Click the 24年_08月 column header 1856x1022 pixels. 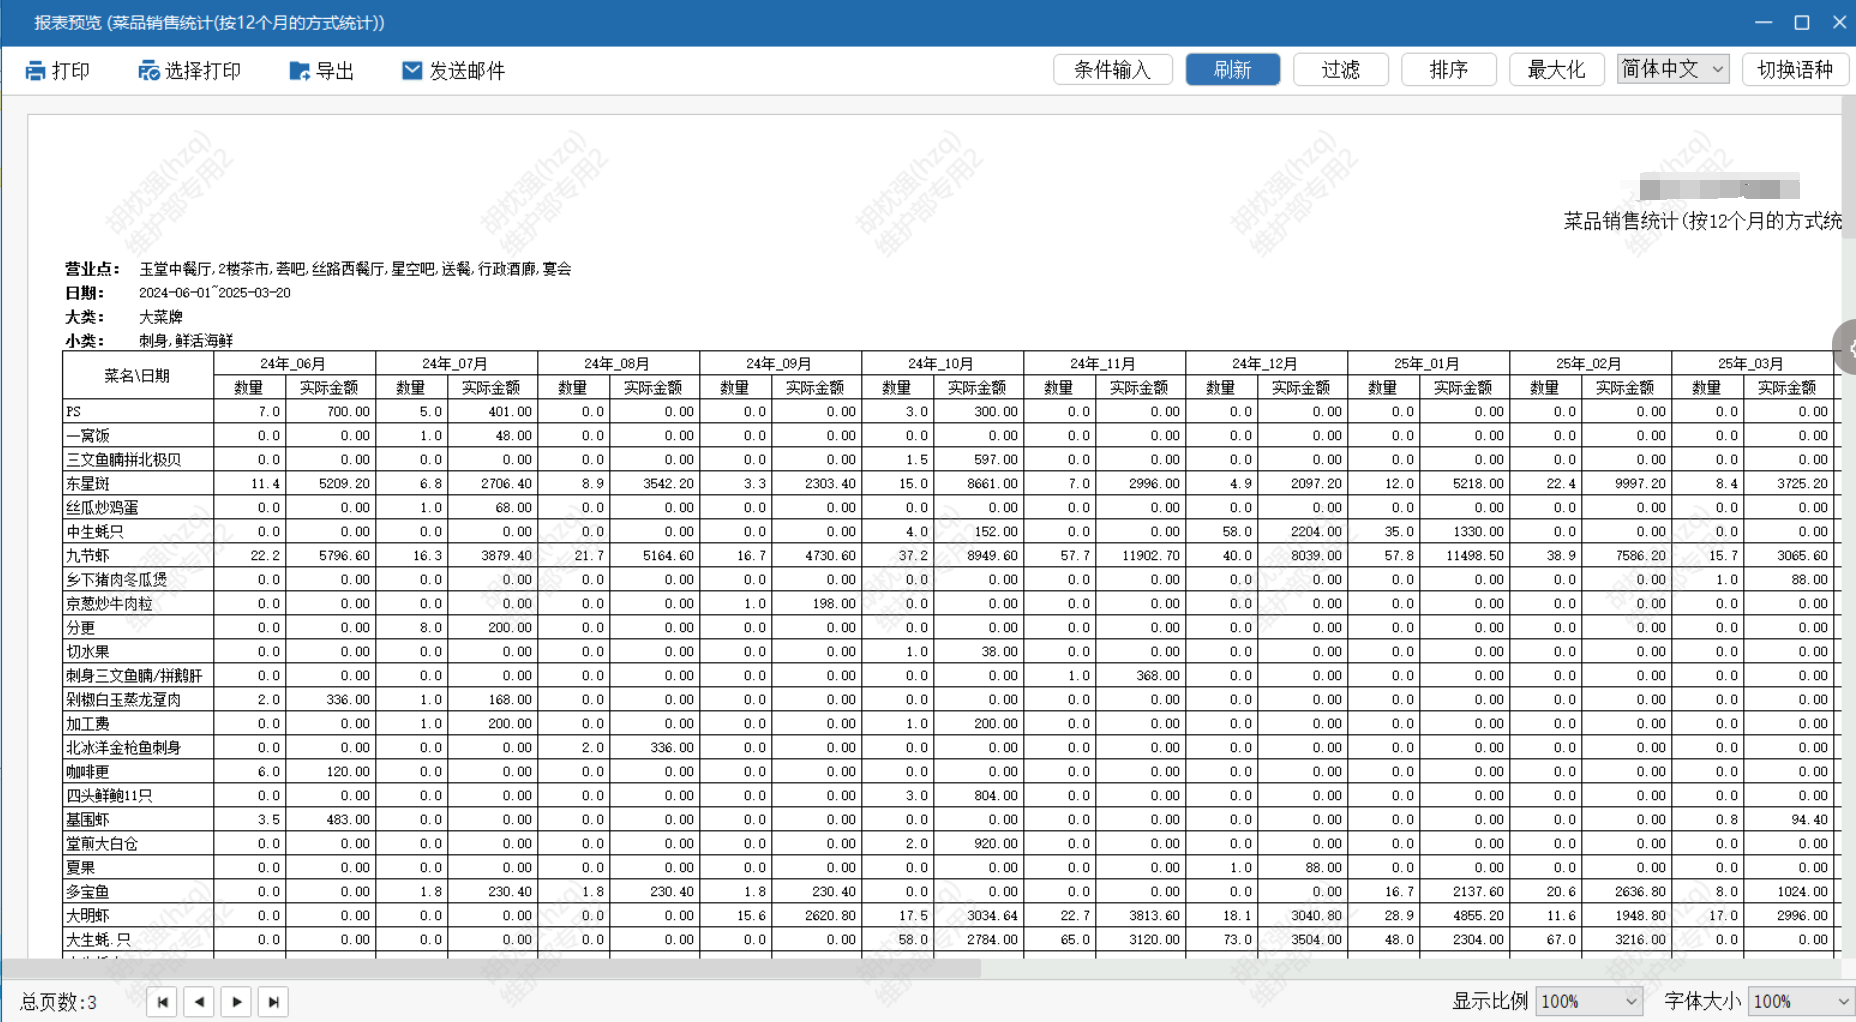pos(618,364)
